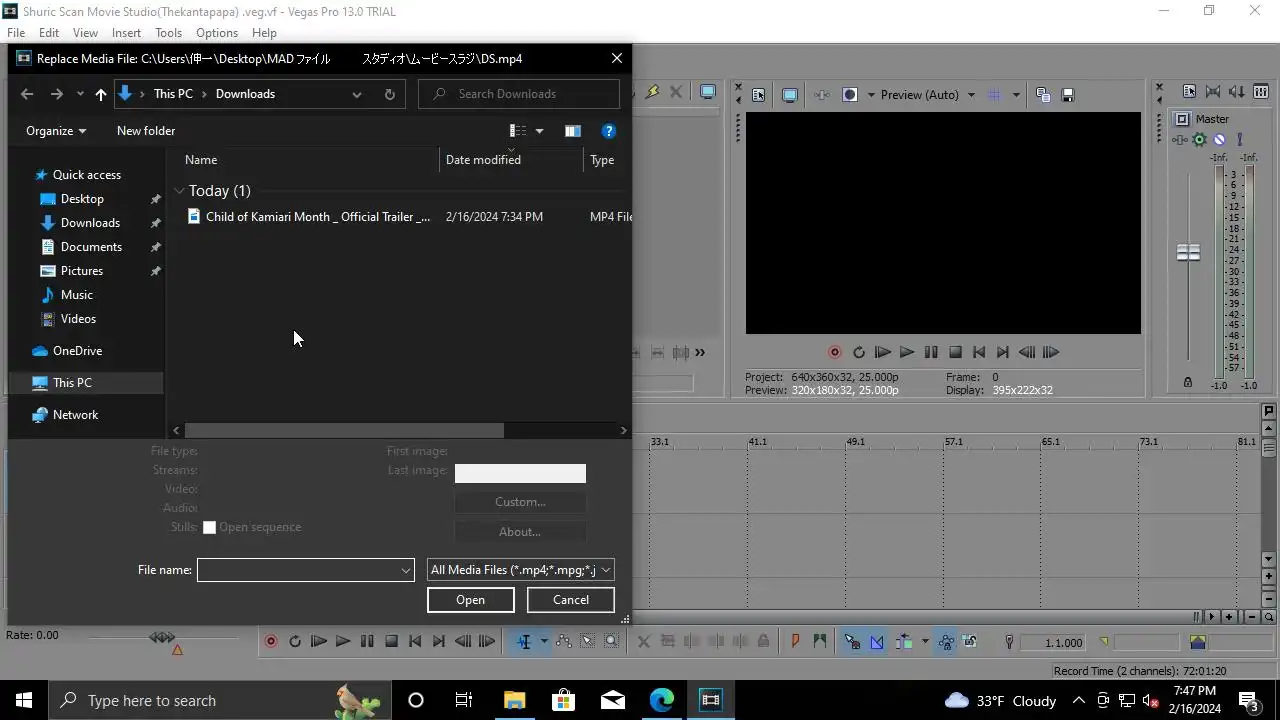Screen dimensions: 1280x720
Task: Open the Split Screen View dropdown arrow
Action: (870, 95)
